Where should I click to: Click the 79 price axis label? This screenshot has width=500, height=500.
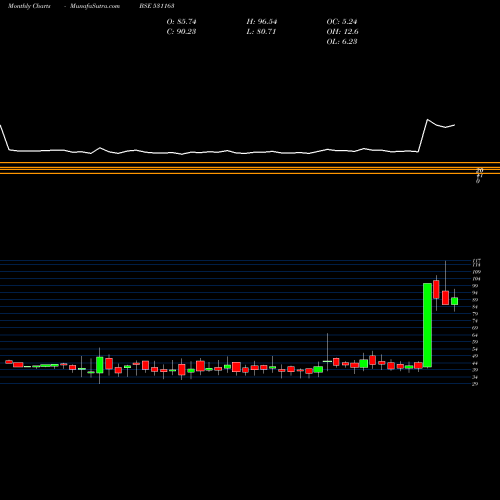475,314
